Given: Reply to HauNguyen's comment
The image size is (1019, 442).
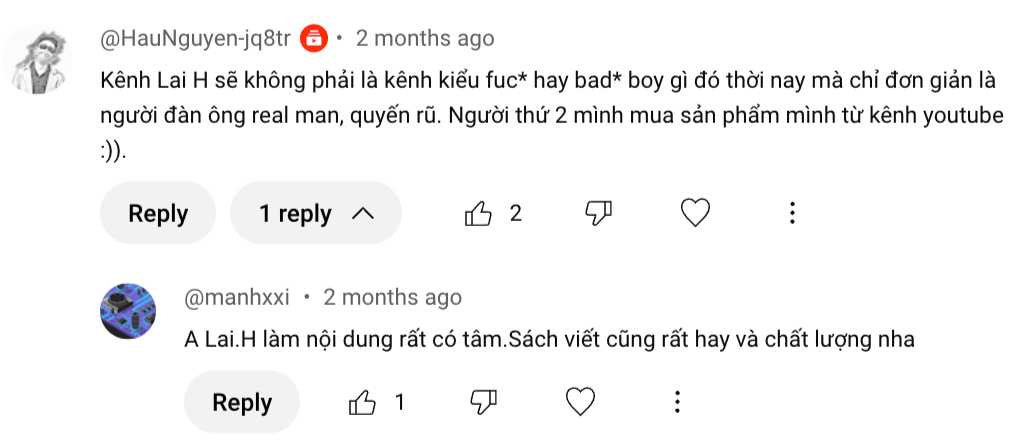Looking at the screenshot, I should (158, 213).
